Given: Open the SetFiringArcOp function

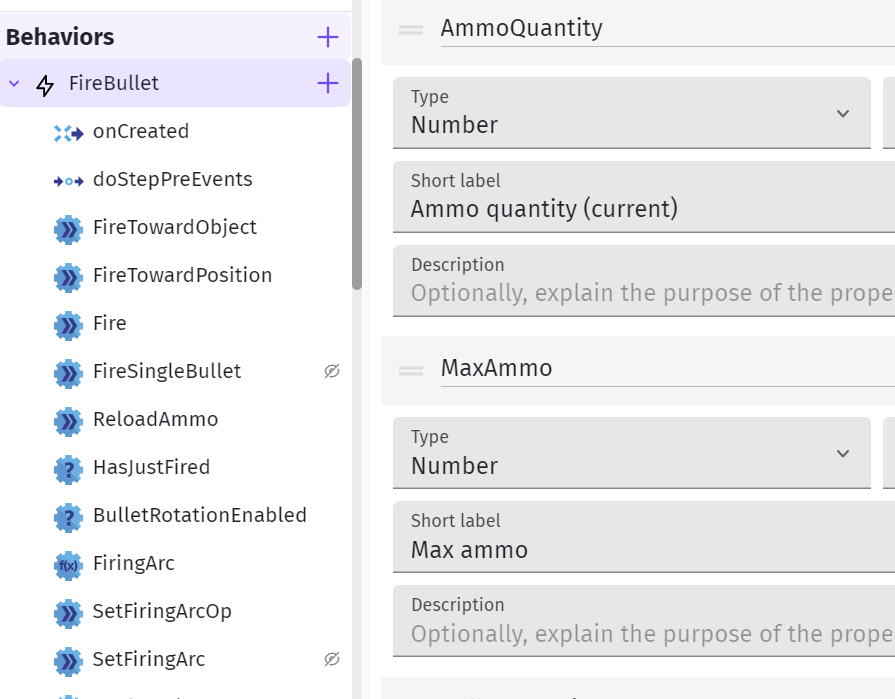Looking at the screenshot, I should pyautogui.click(x=162, y=611).
